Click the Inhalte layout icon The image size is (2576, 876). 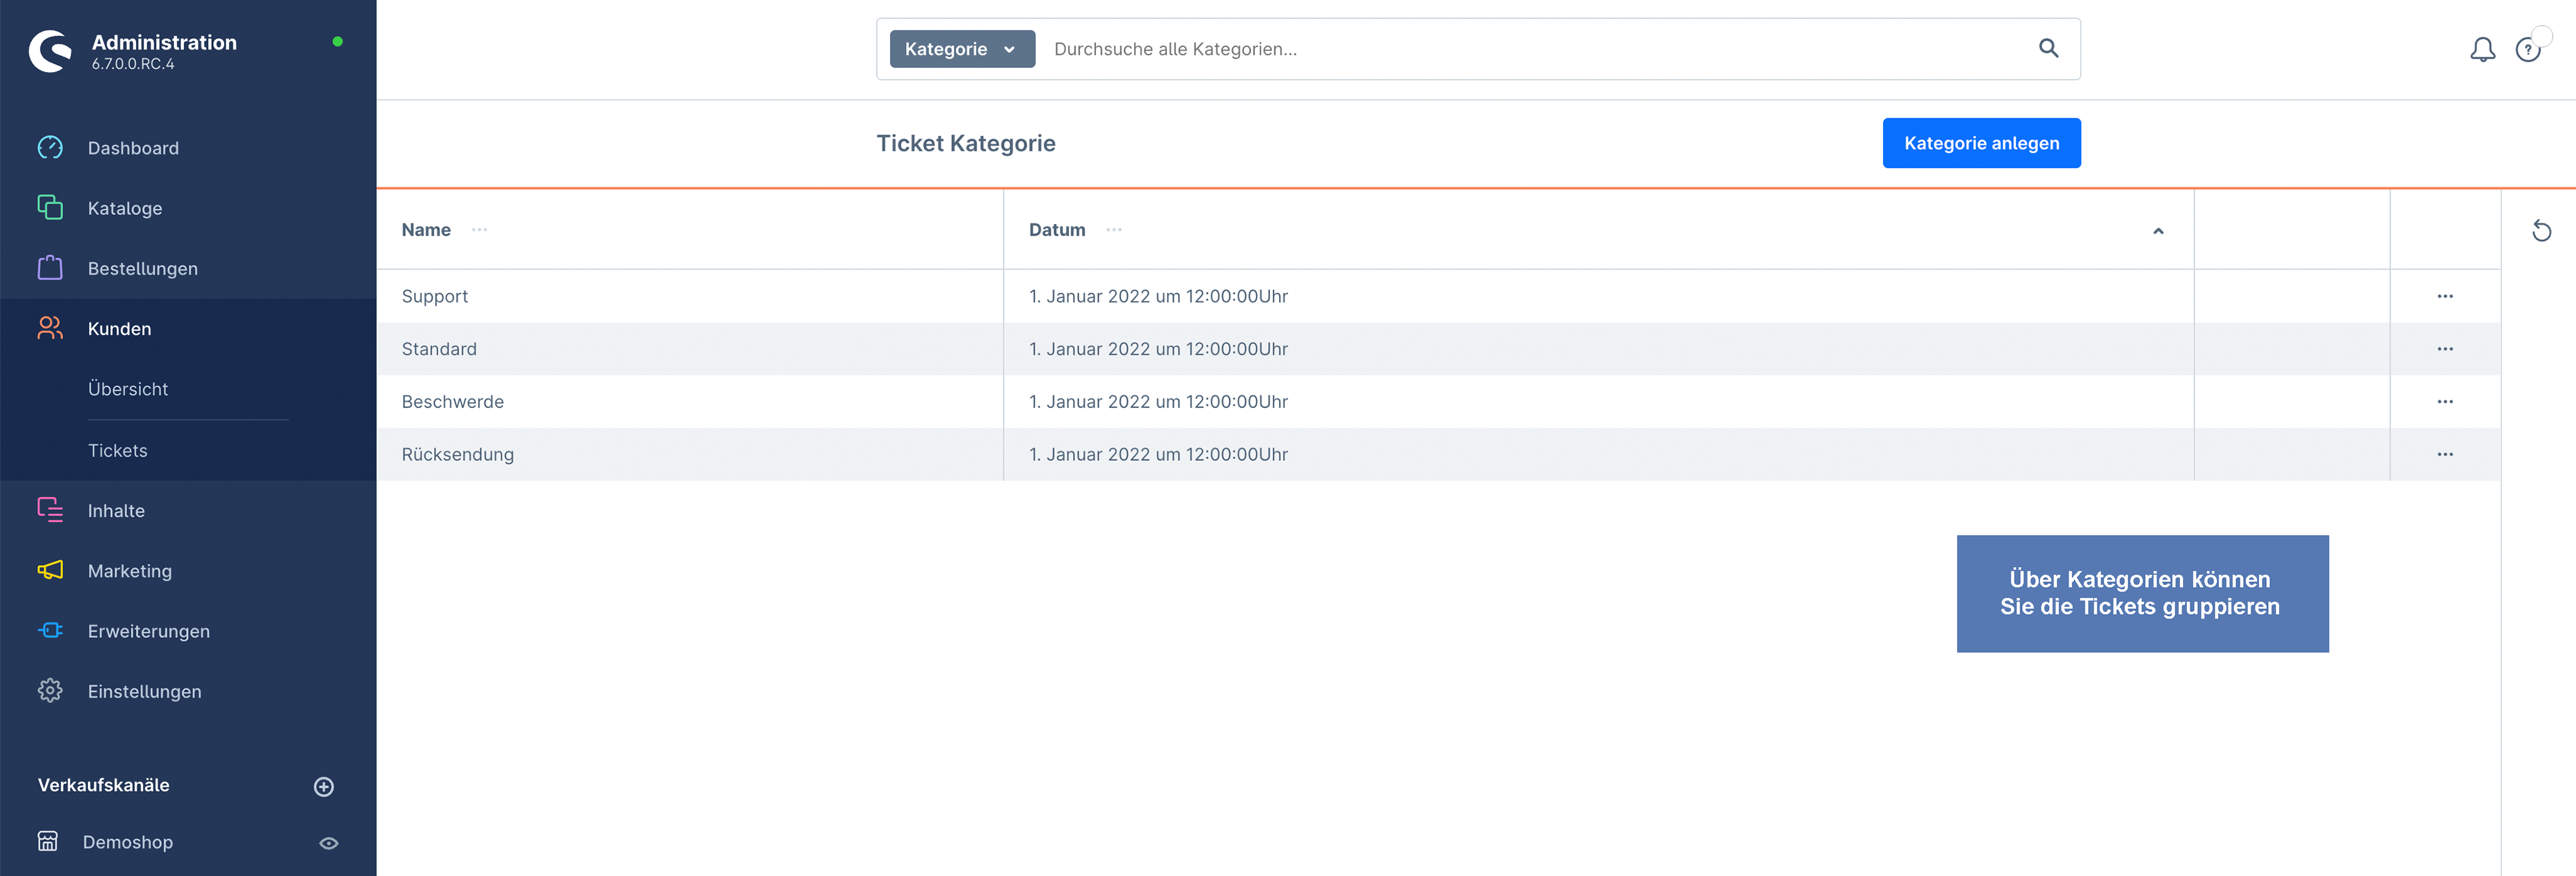pos(50,510)
